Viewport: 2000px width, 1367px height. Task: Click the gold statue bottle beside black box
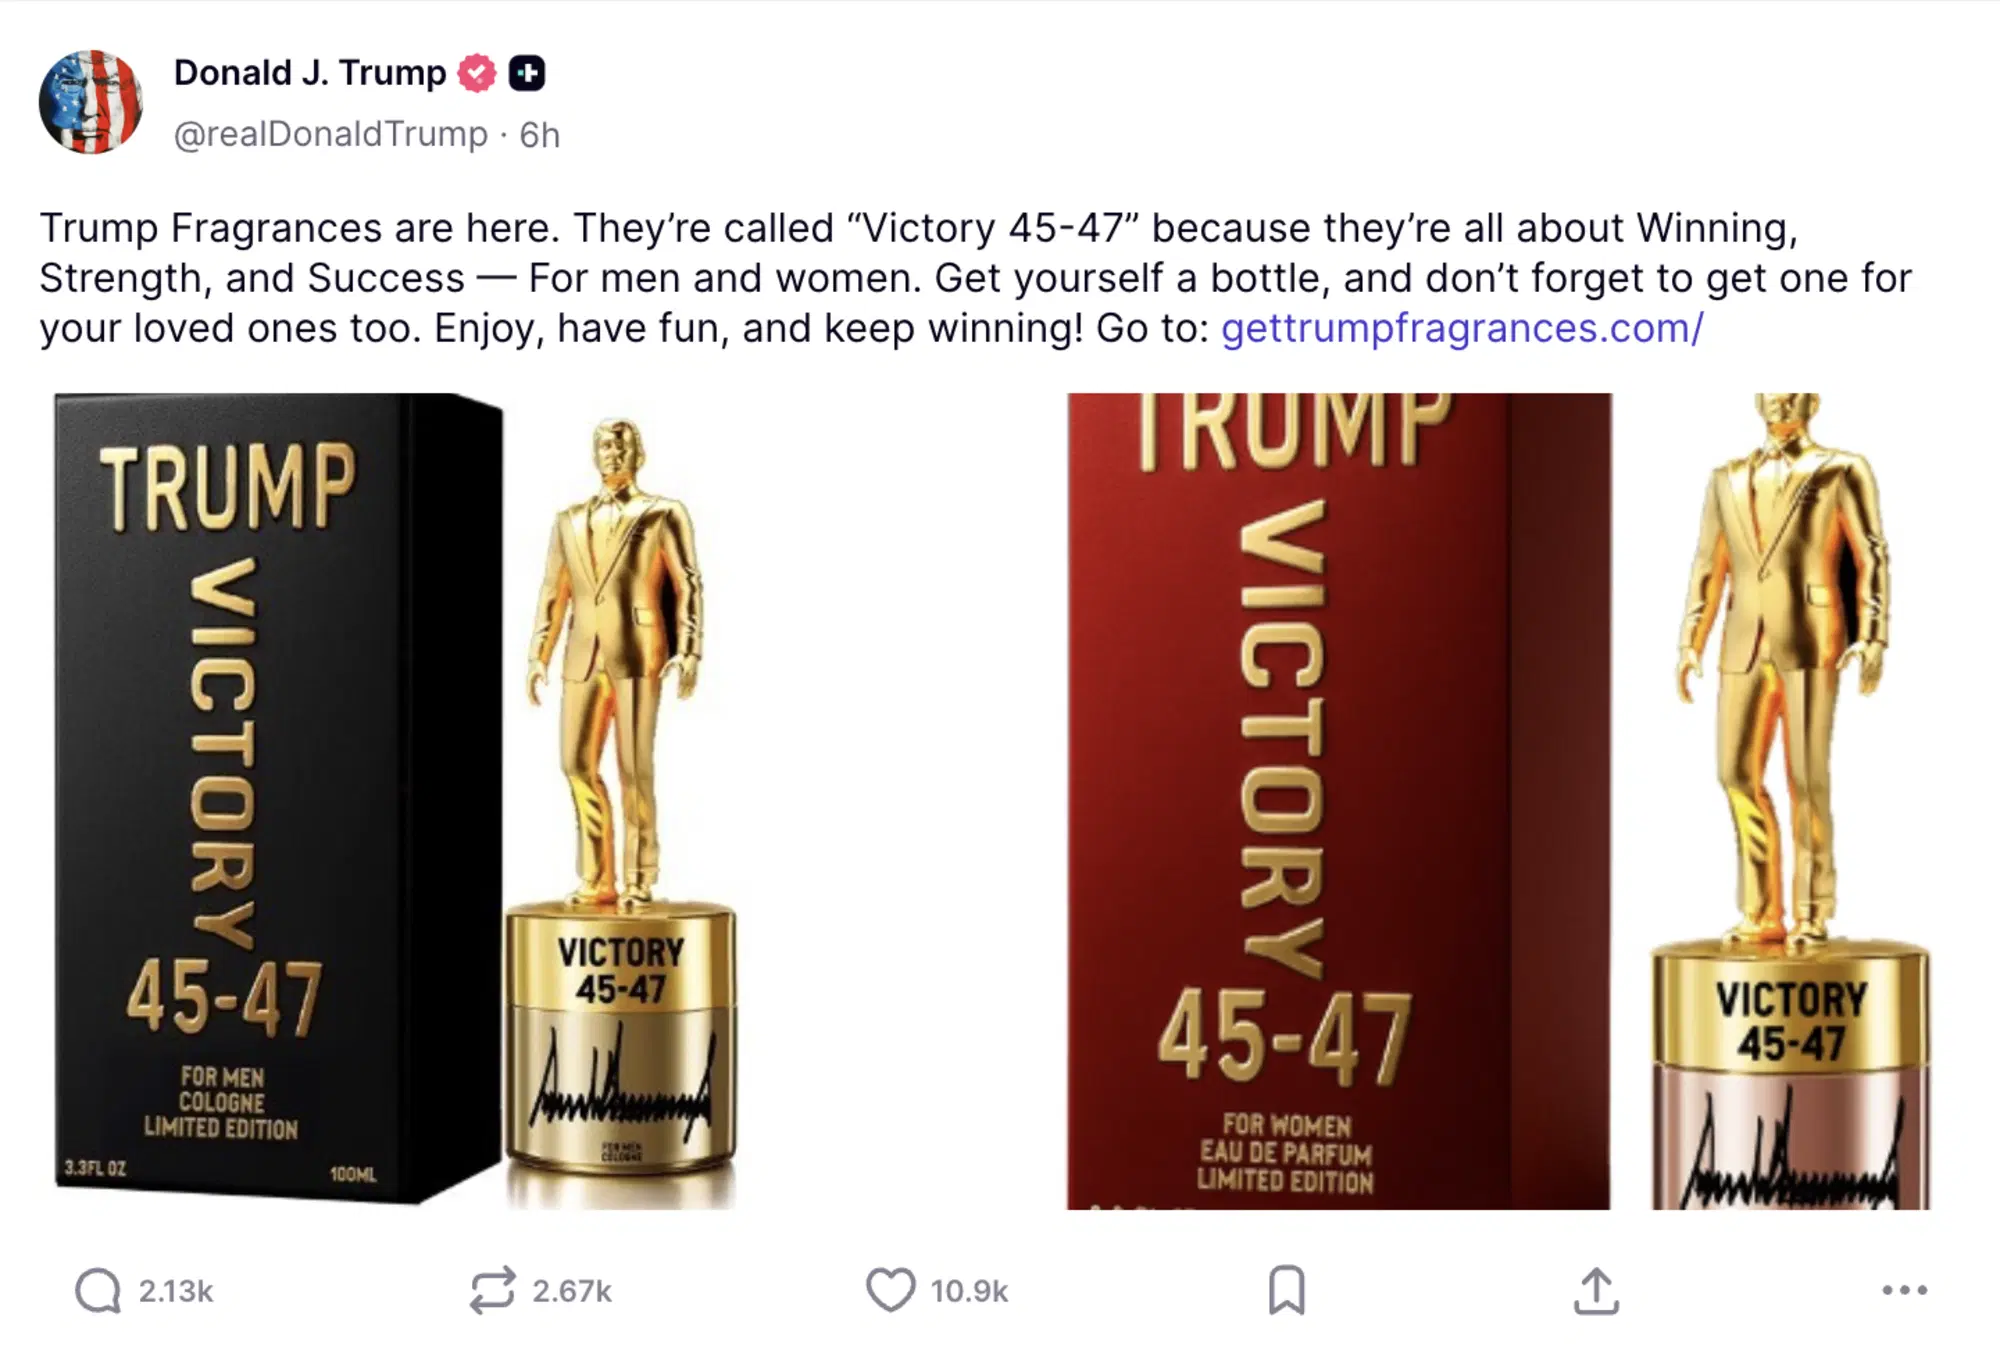[621, 810]
